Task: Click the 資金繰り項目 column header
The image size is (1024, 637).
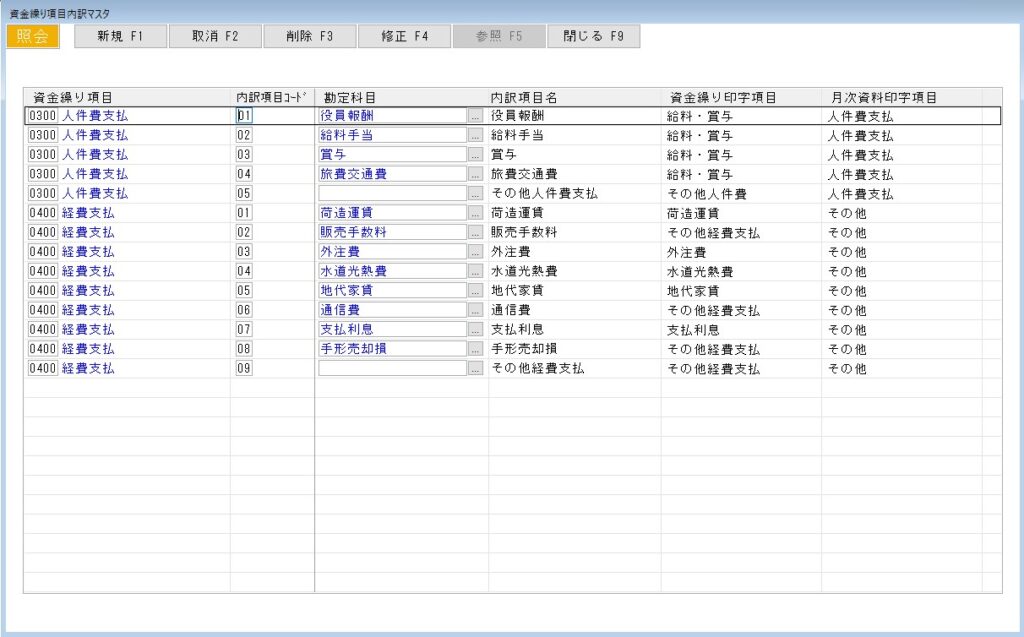Action: pos(127,97)
